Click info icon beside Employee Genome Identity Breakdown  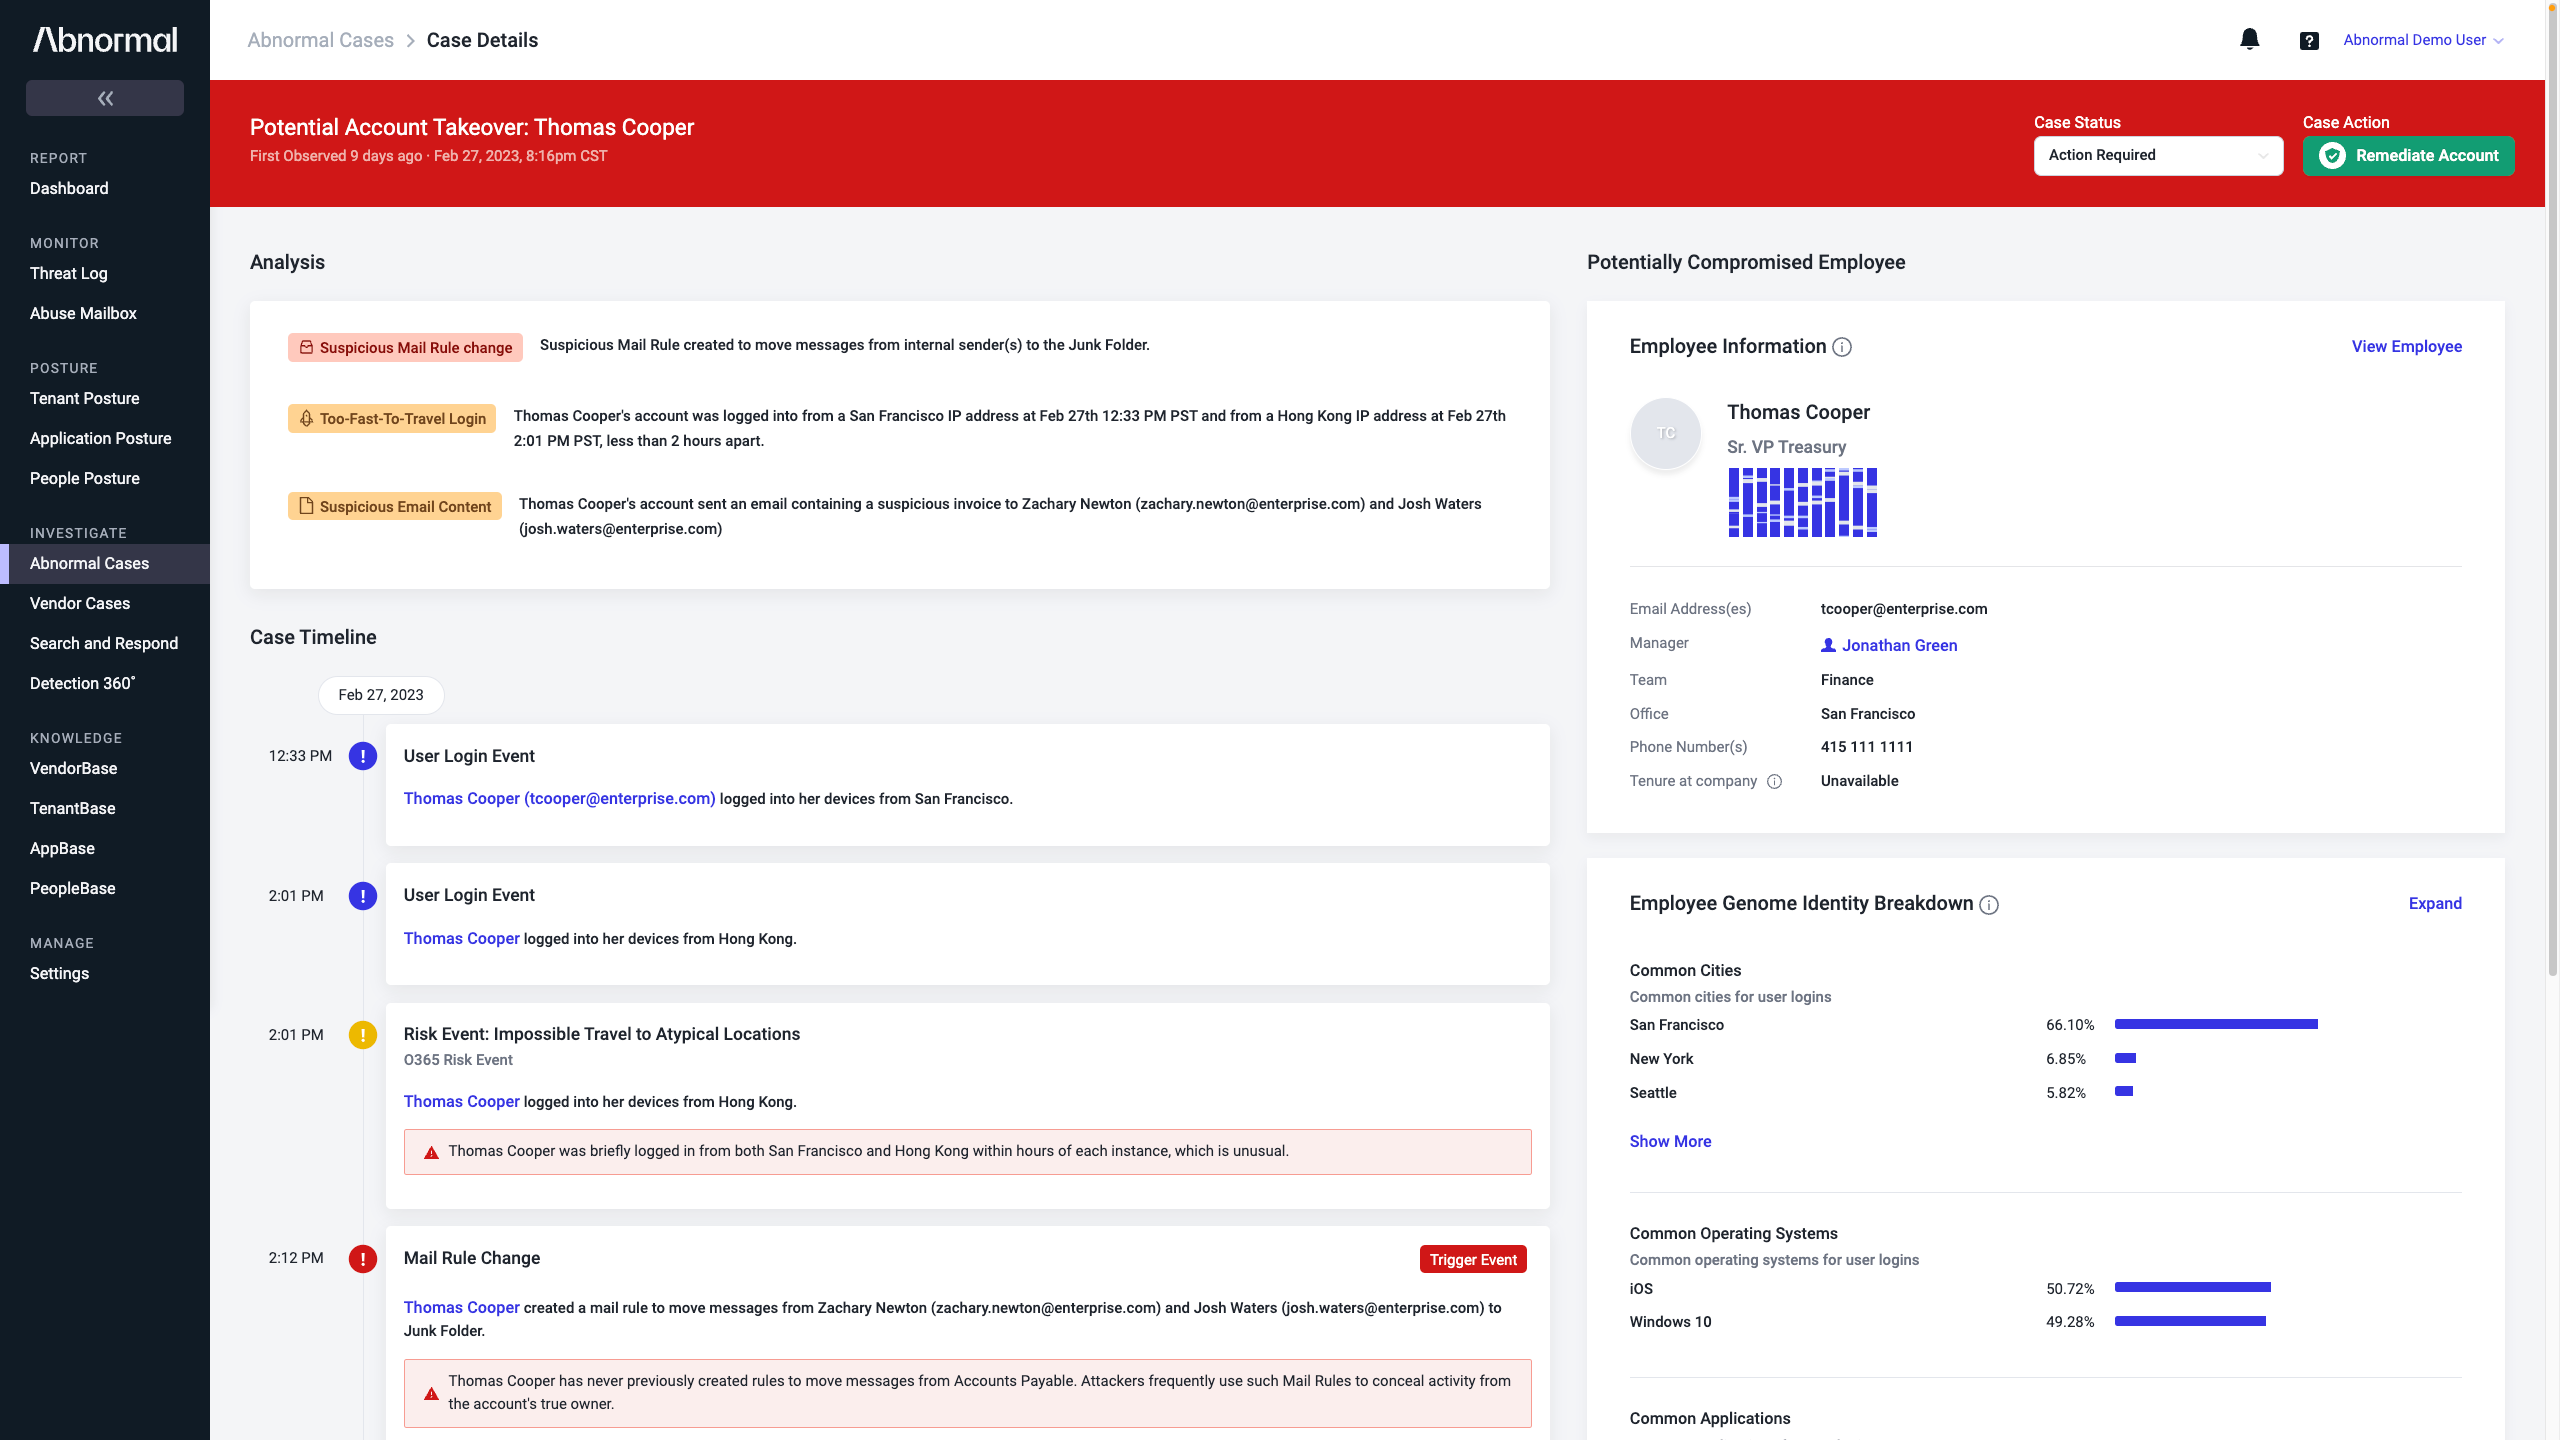tap(1989, 905)
